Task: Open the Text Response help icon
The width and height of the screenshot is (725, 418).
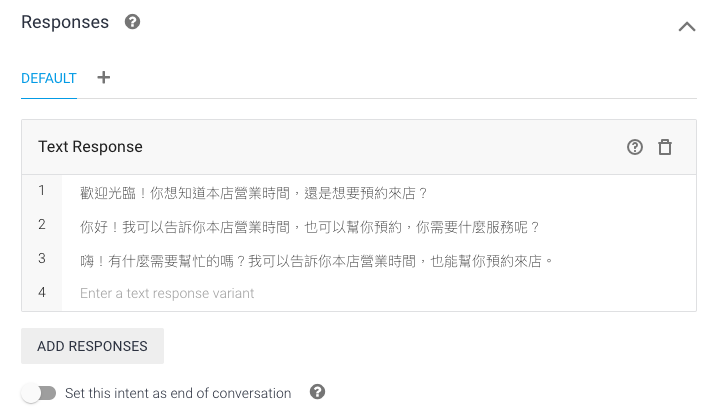Action: click(x=635, y=147)
